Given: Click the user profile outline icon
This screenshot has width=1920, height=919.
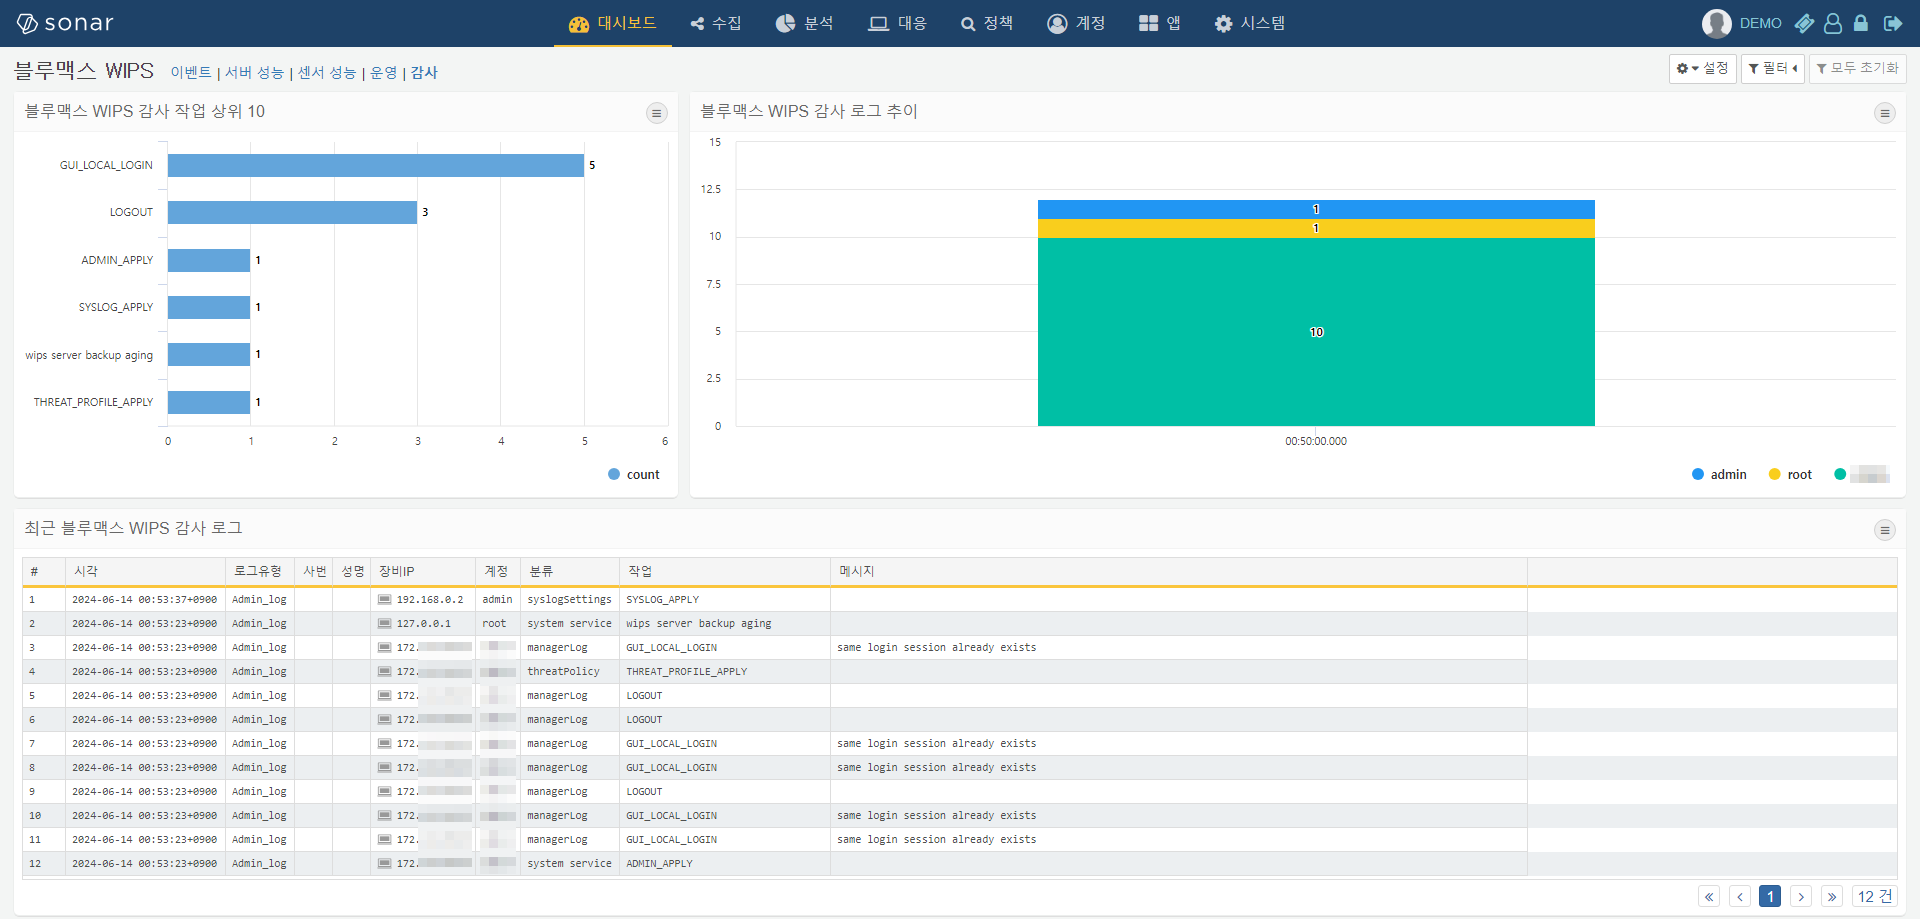Looking at the screenshot, I should coord(1833,23).
